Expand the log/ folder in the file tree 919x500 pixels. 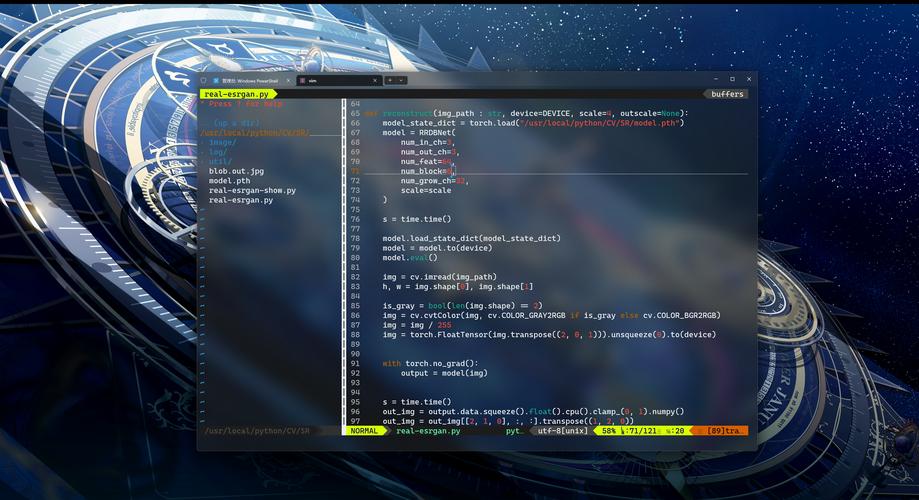pyautogui.click(x=218, y=152)
